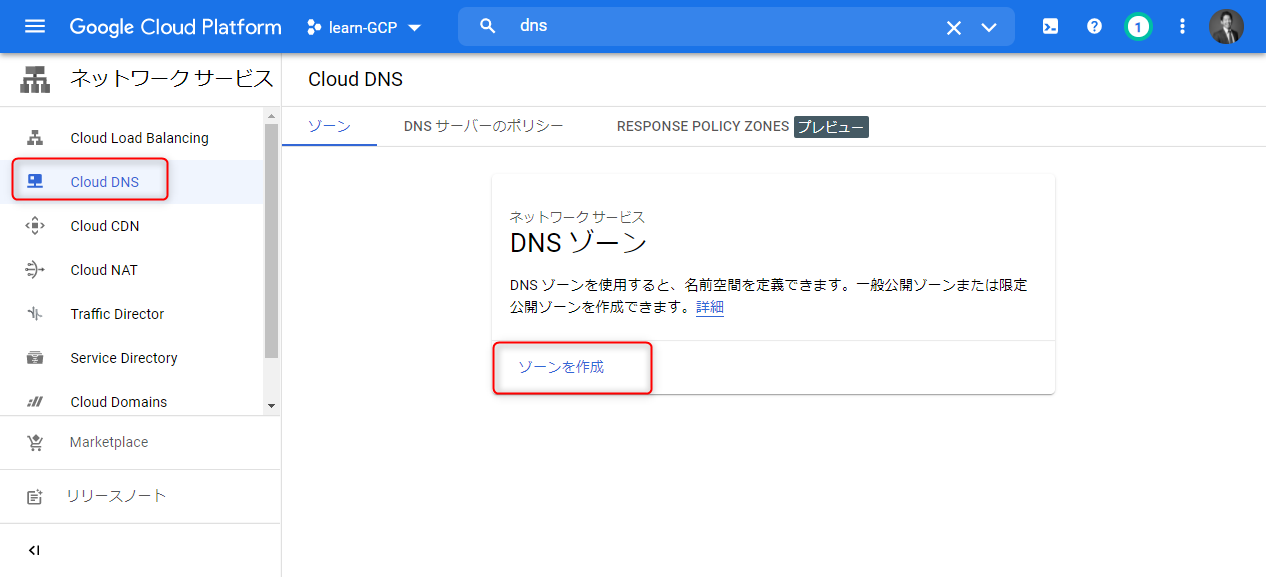This screenshot has width=1266, height=577.
Task: Click the DNS ゾーン card heading
Action: coord(579,243)
